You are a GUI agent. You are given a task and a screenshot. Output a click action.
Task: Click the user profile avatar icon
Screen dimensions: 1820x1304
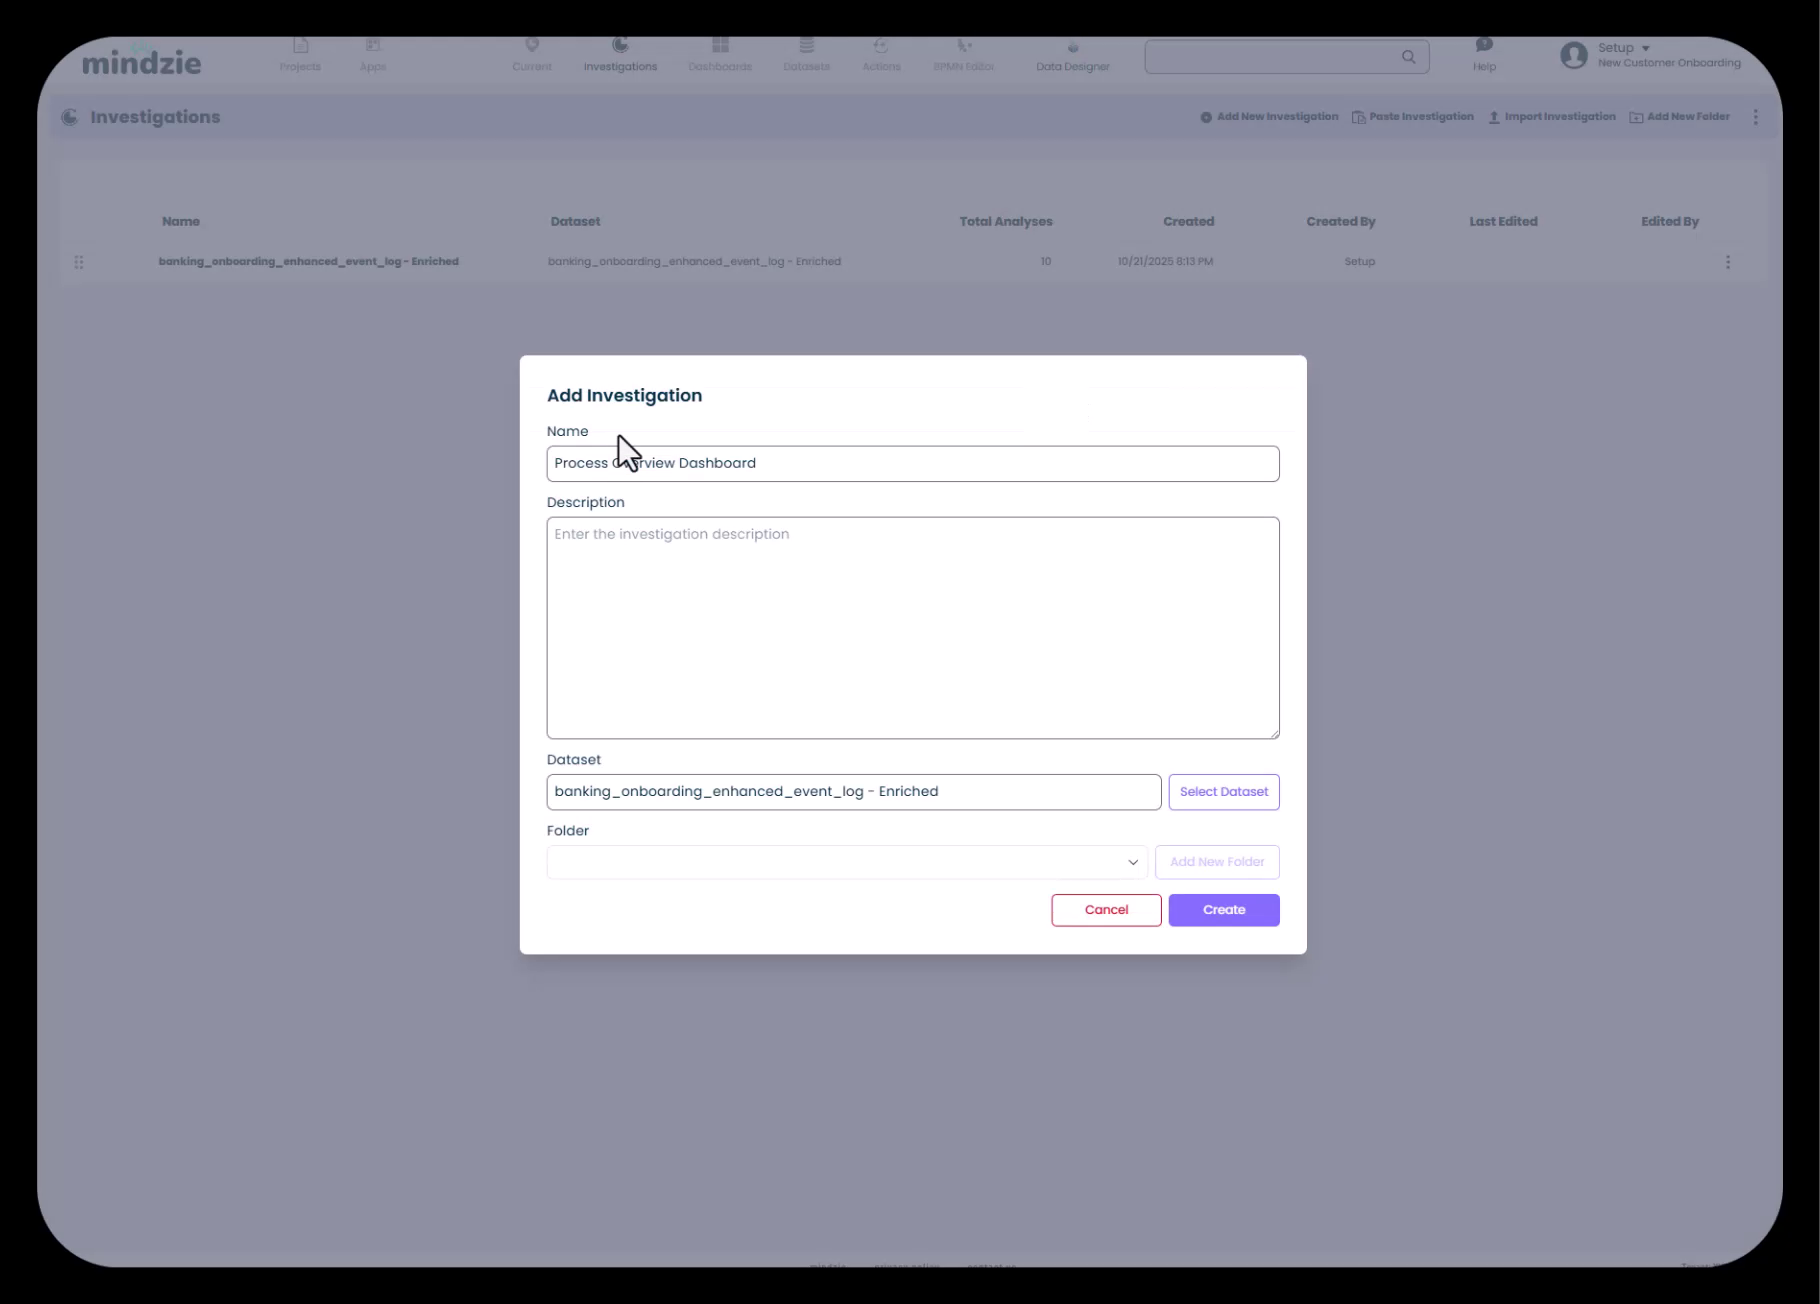(1573, 55)
